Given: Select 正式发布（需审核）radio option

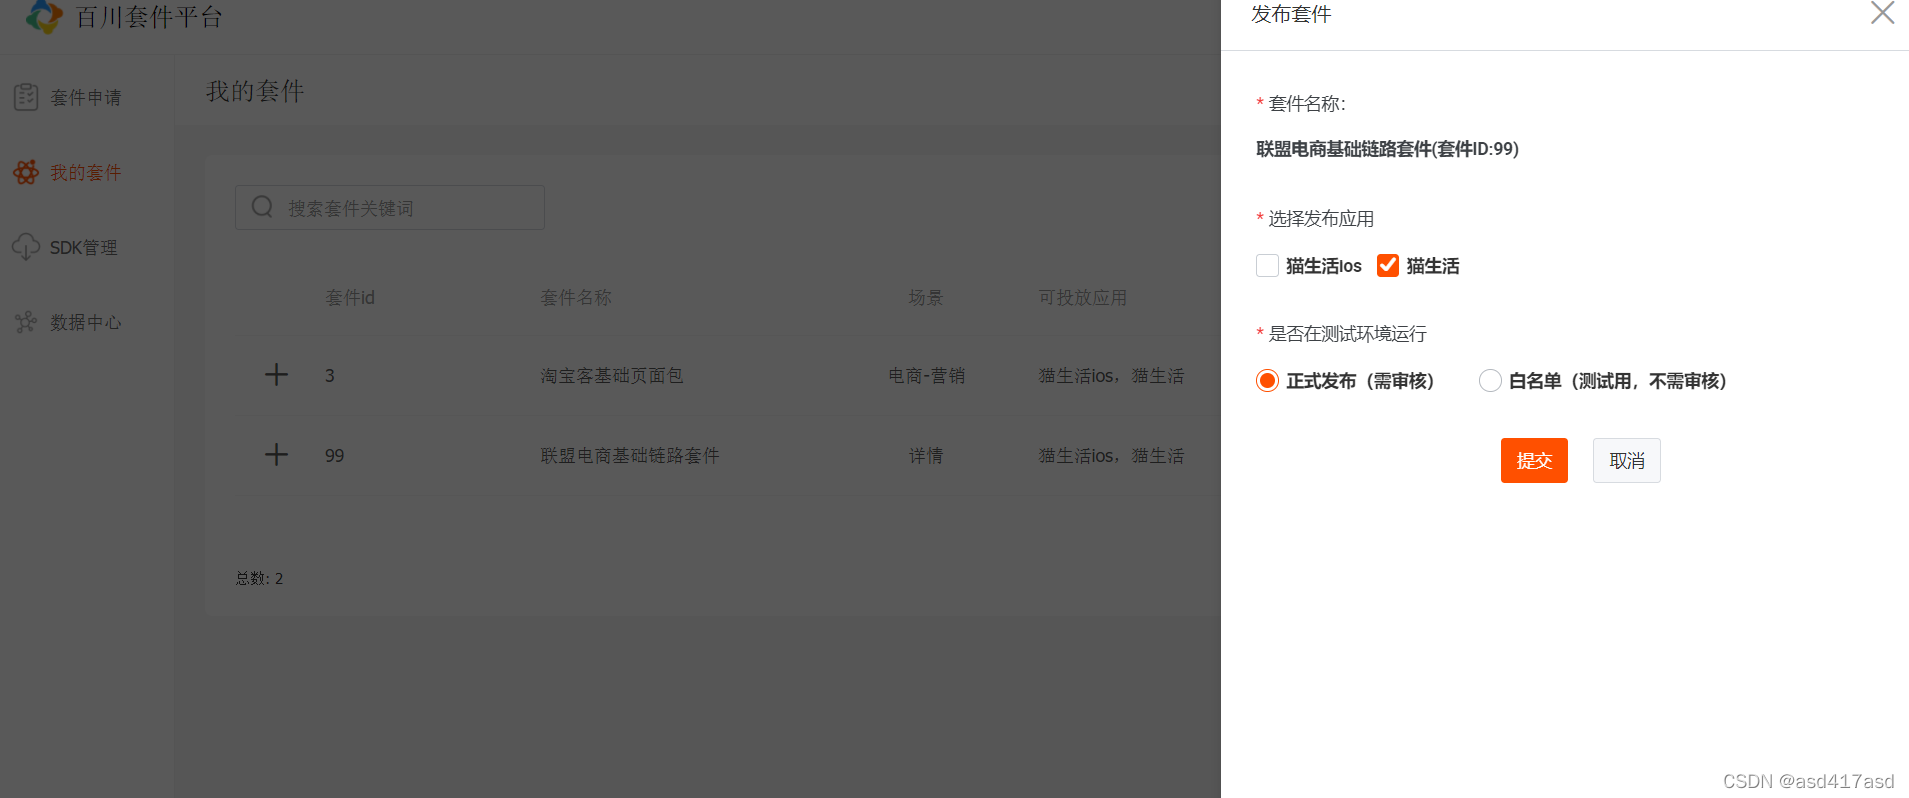Looking at the screenshot, I should [x=1267, y=380].
